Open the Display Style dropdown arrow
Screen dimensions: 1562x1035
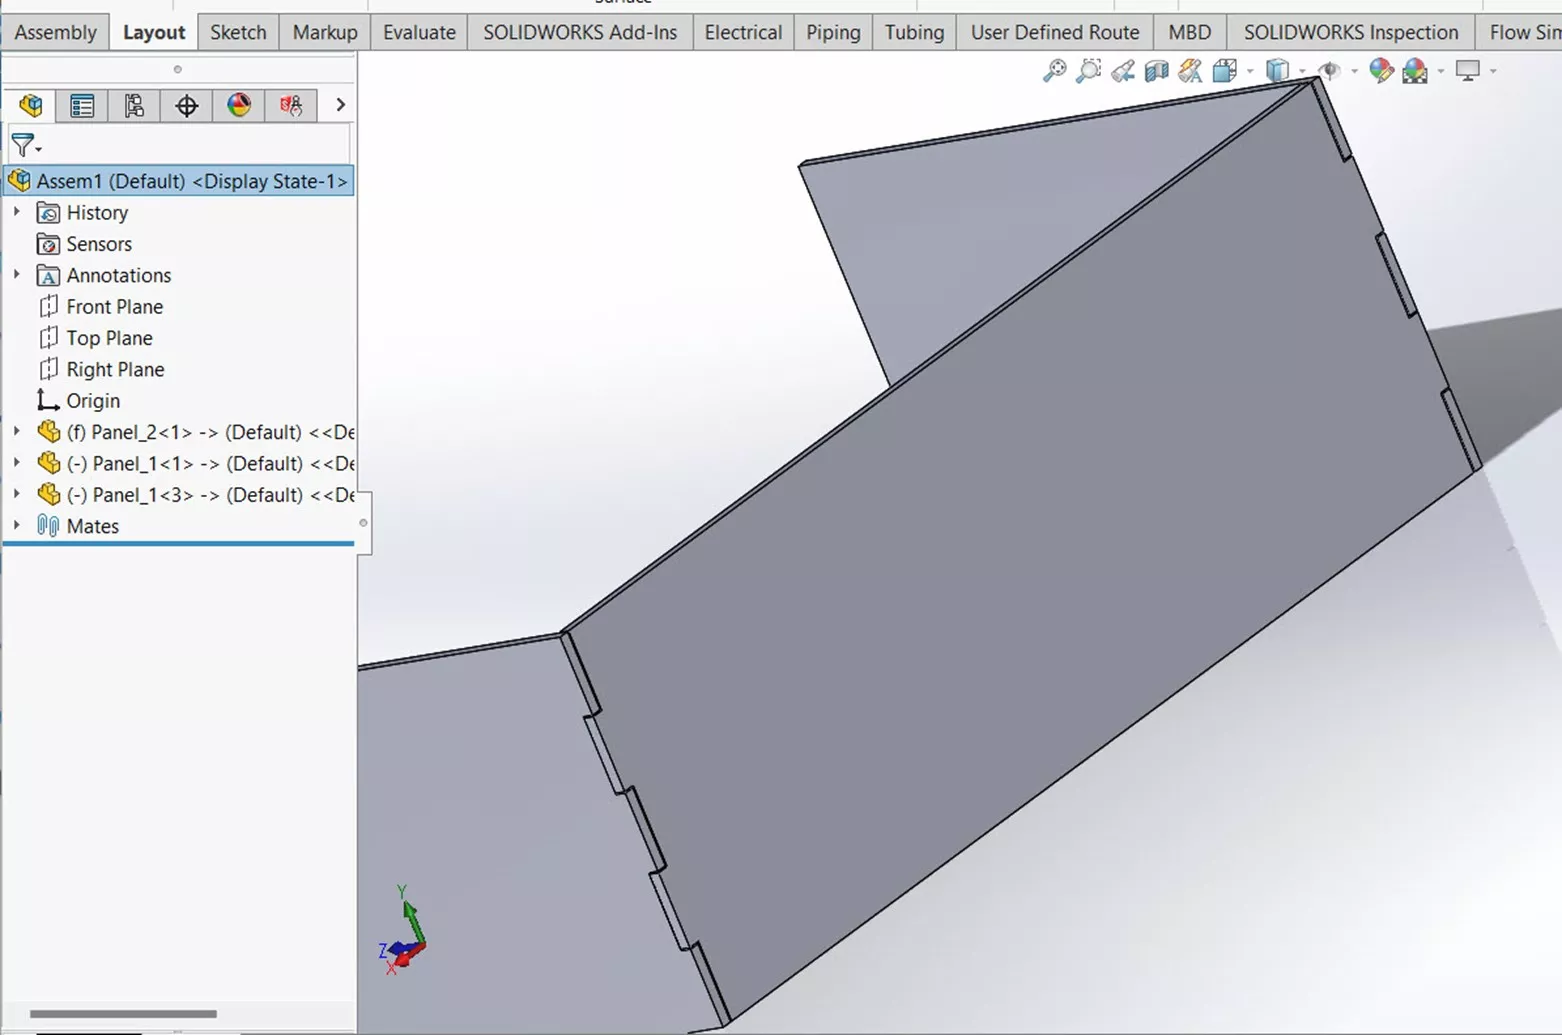1300,72
